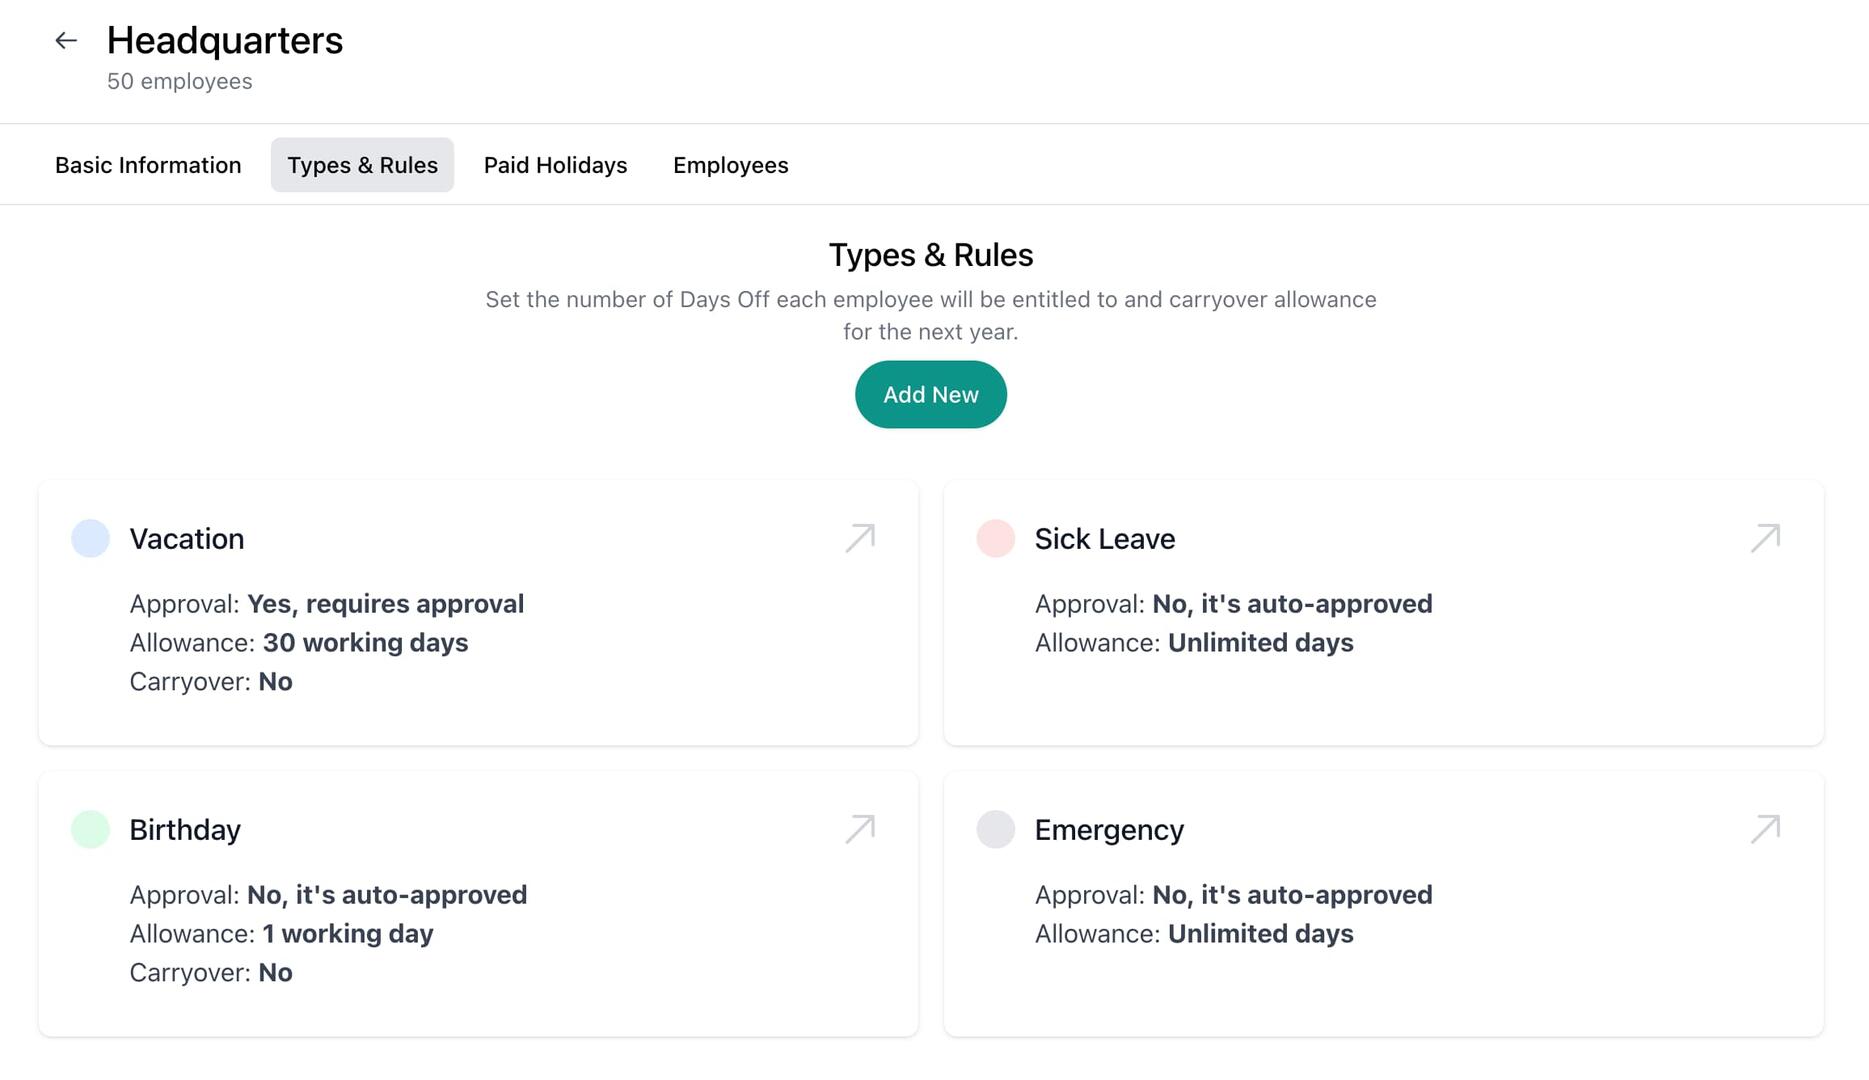1869x1080 pixels.
Task: Click the Birthday card title
Action: (185, 830)
